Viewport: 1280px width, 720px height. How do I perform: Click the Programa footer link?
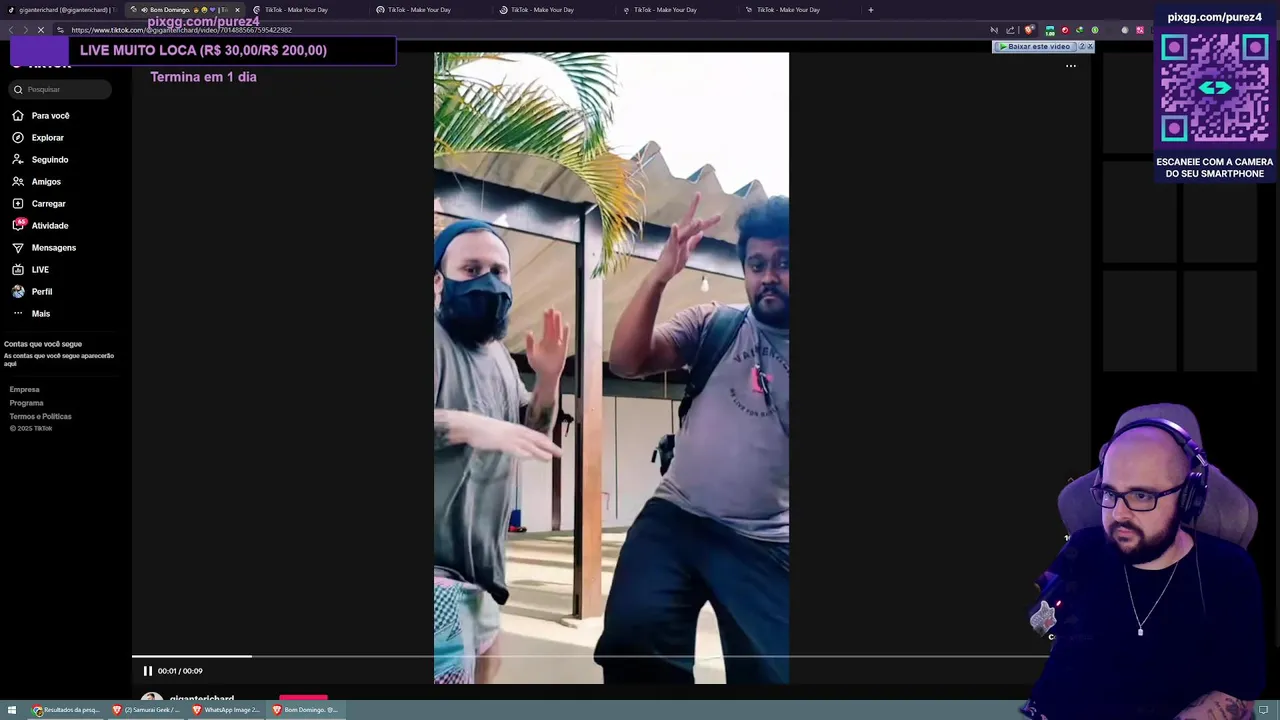tap(27, 403)
